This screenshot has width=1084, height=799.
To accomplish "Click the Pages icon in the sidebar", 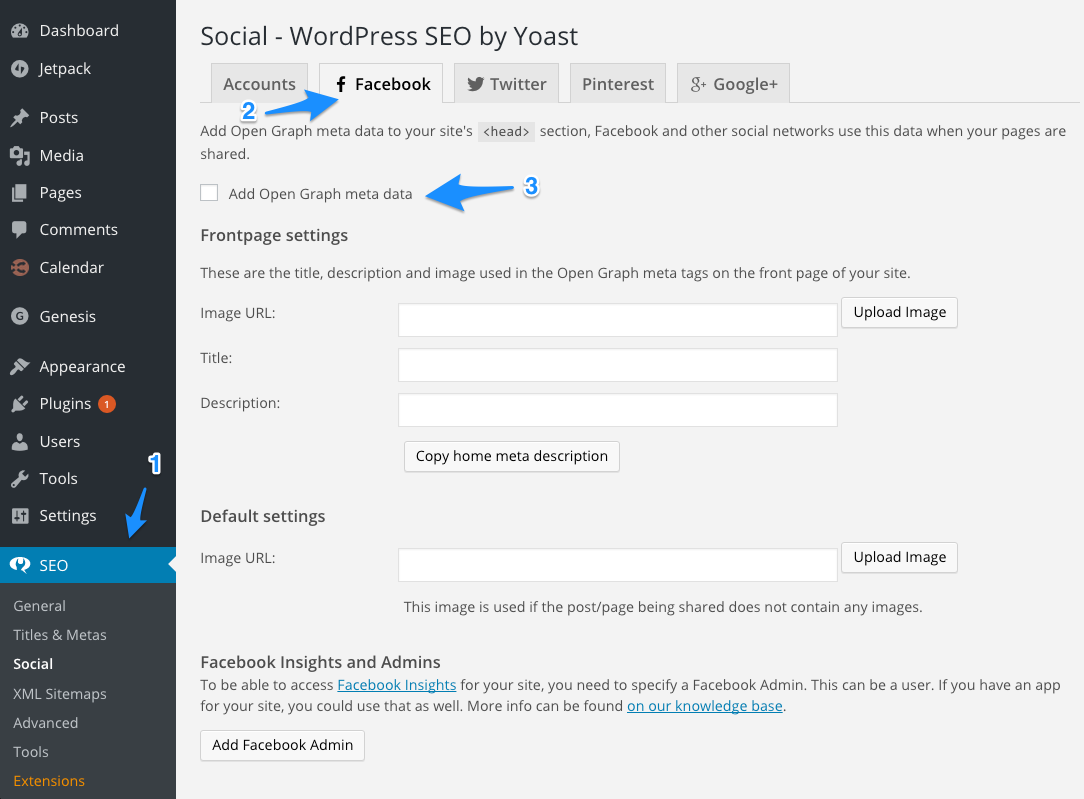I will pyautogui.click(x=20, y=193).
